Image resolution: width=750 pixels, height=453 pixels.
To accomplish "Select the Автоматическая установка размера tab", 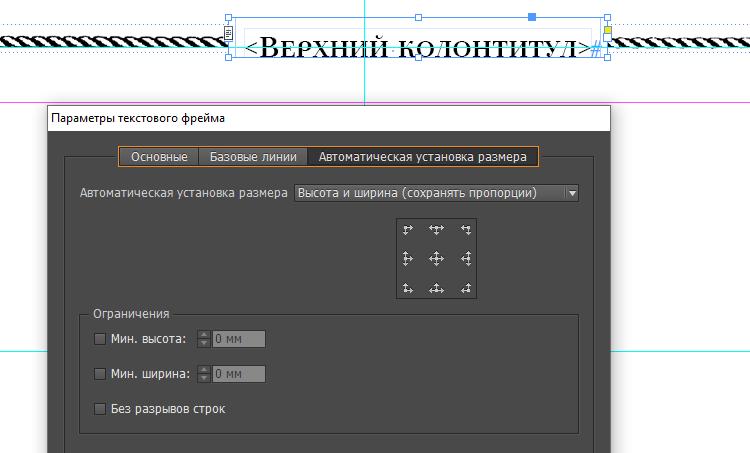I will [422, 156].
